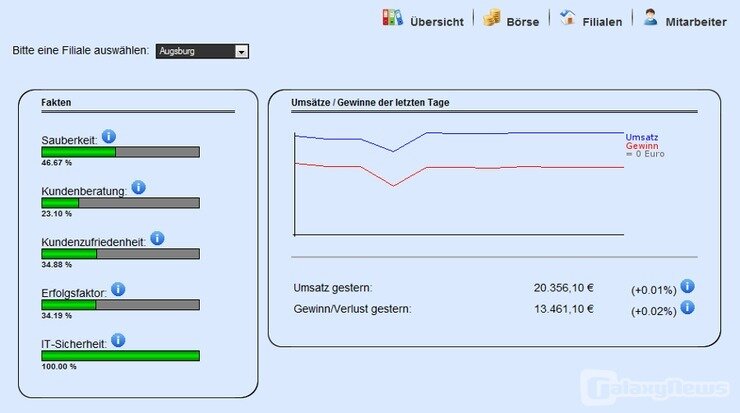Click the (+0.02%) change value
The image size is (740, 413).
[654, 312]
